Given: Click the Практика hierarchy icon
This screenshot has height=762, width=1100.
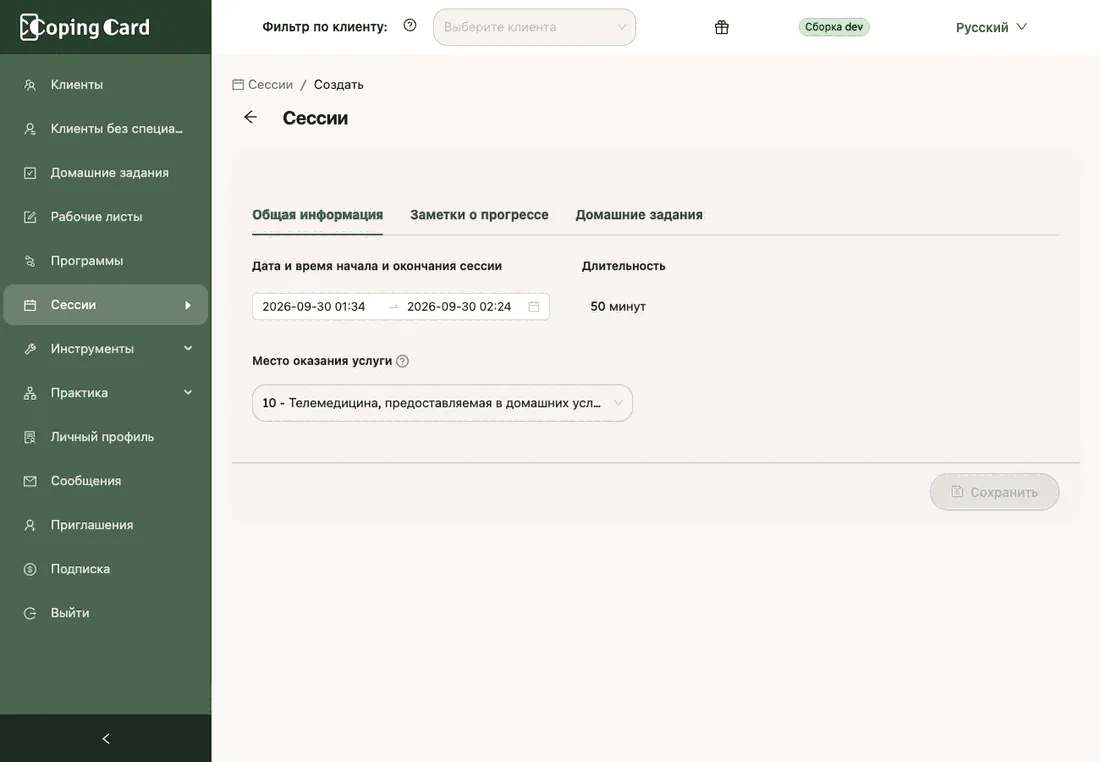Looking at the screenshot, I should pos(29,393).
